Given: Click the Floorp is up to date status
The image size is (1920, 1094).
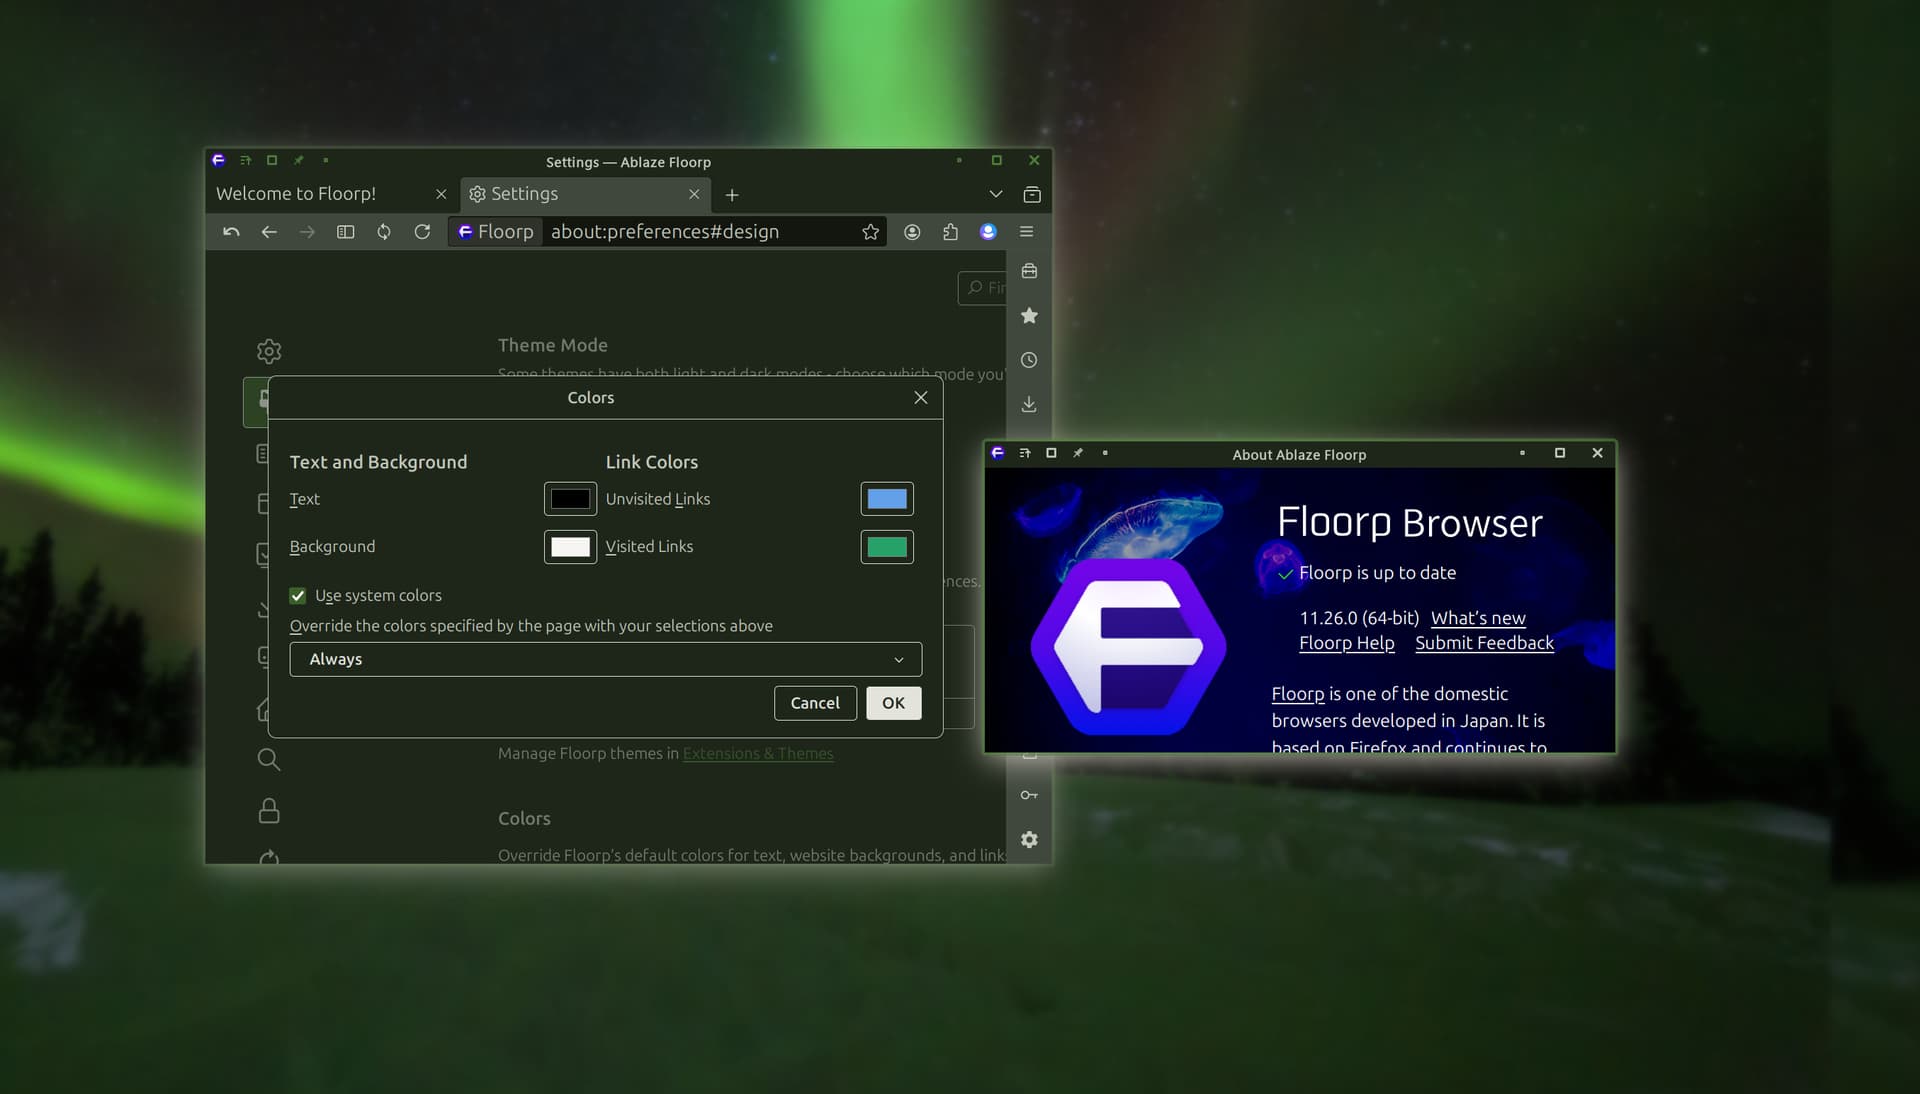Looking at the screenshot, I should [1377, 573].
